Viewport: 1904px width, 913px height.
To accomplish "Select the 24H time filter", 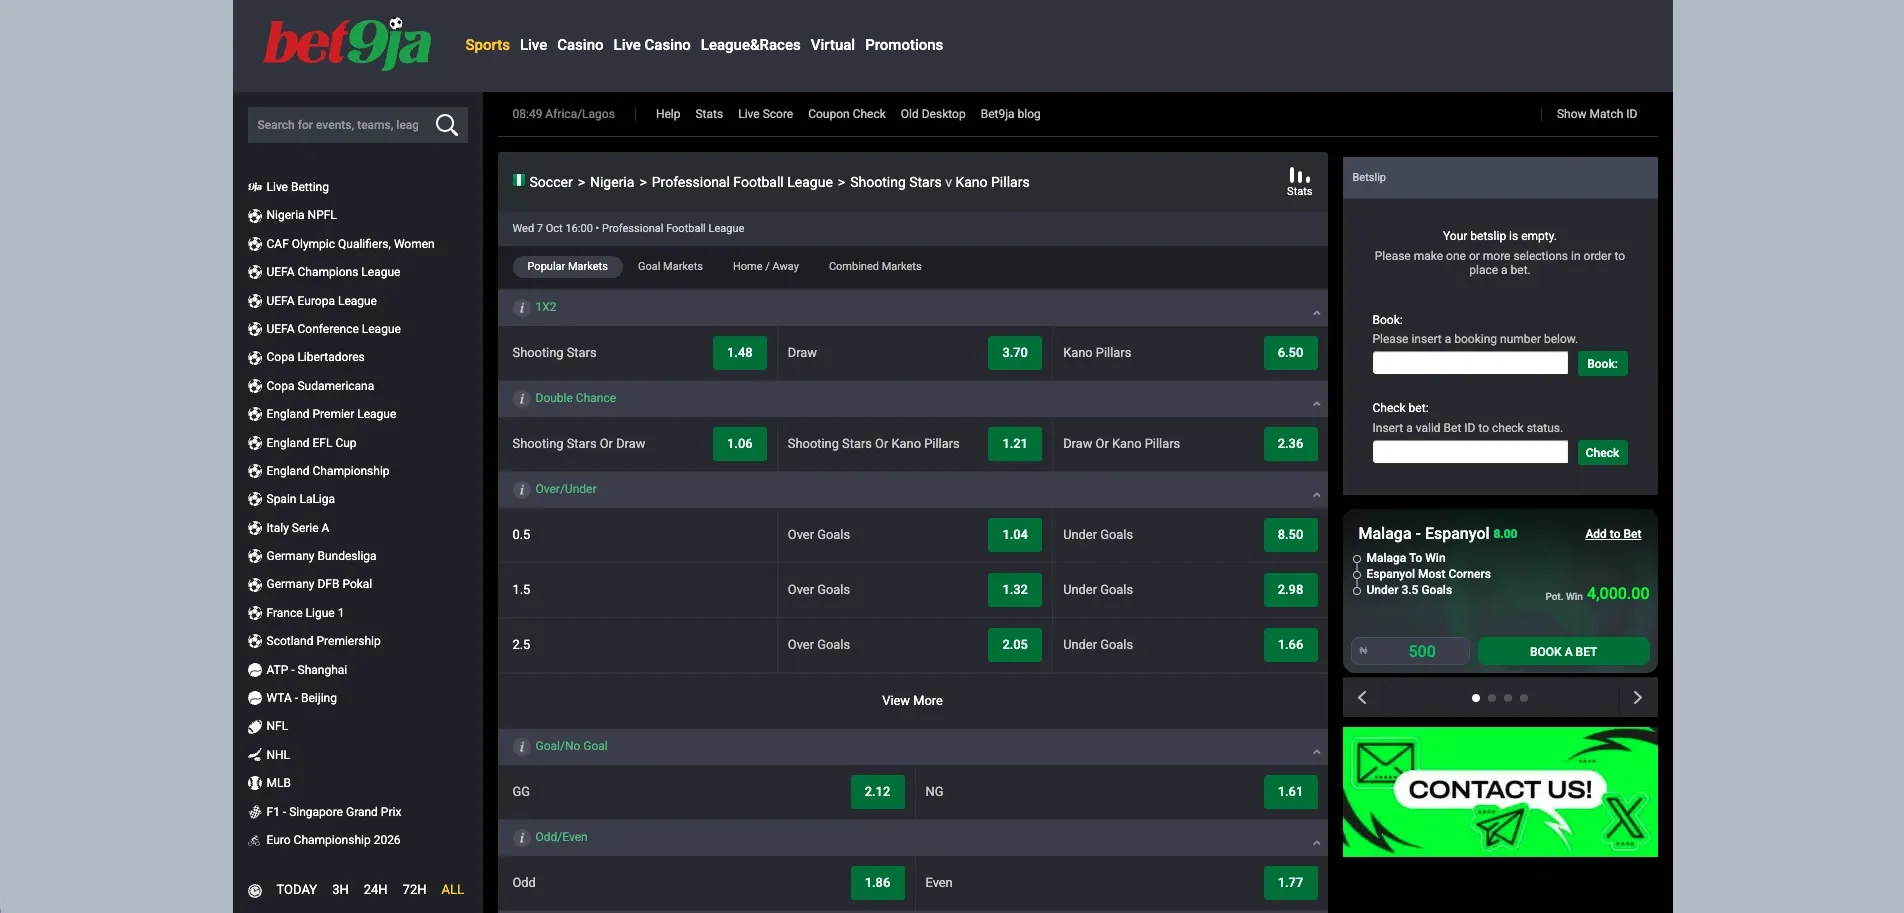I will tap(375, 890).
